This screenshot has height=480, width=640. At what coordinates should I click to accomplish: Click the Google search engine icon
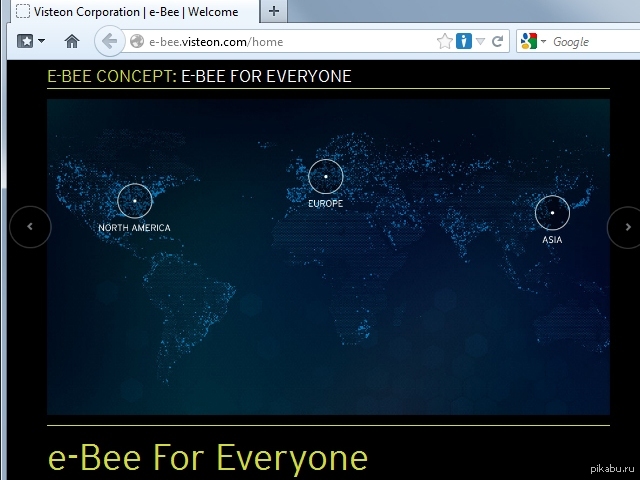point(529,41)
